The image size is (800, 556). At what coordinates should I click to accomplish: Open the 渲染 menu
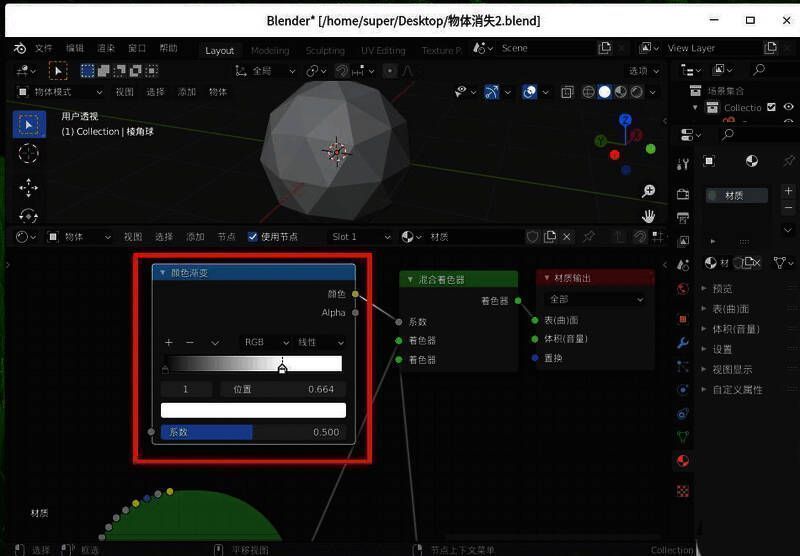coord(106,48)
